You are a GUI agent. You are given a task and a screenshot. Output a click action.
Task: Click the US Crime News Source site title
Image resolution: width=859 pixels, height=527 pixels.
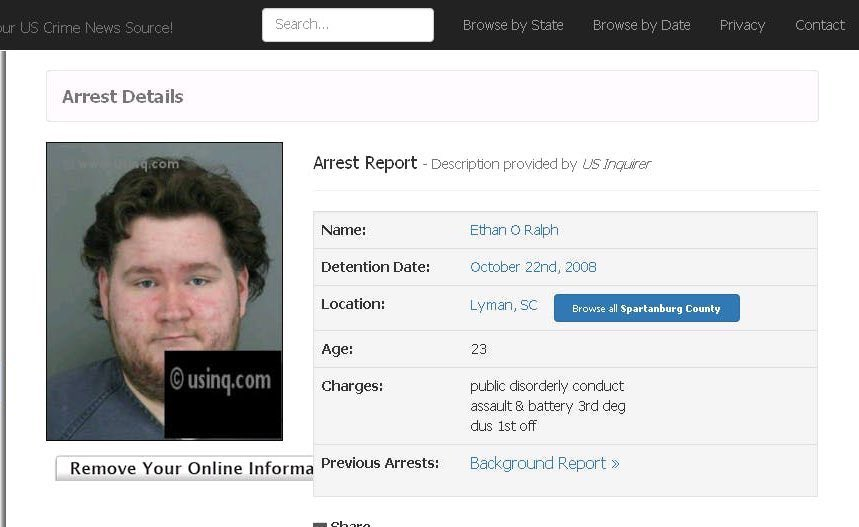(87, 28)
